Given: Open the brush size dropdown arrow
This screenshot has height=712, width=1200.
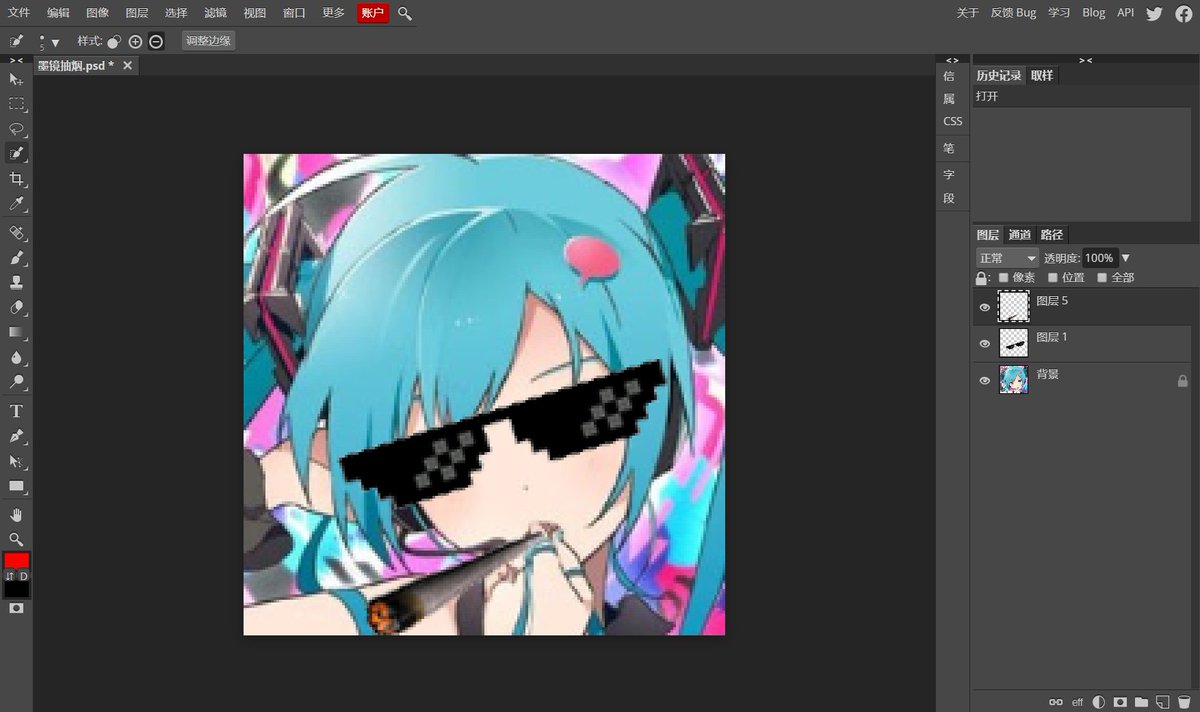Looking at the screenshot, I should pyautogui.click(x=55, y=43).
